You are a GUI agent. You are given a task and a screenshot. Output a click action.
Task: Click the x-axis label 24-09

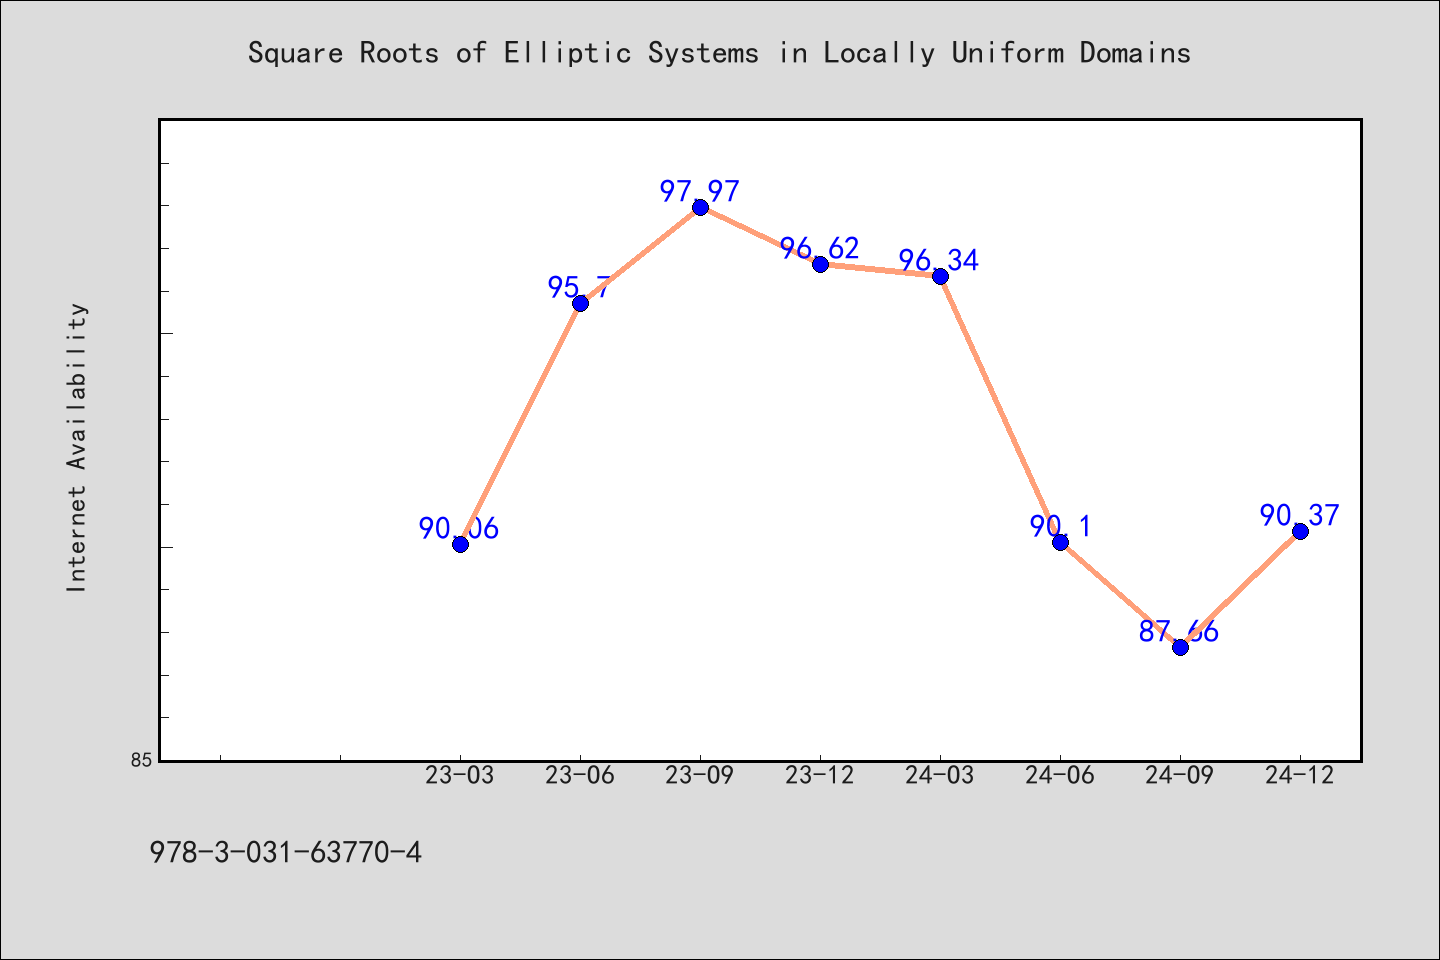tap(1180, 775)
